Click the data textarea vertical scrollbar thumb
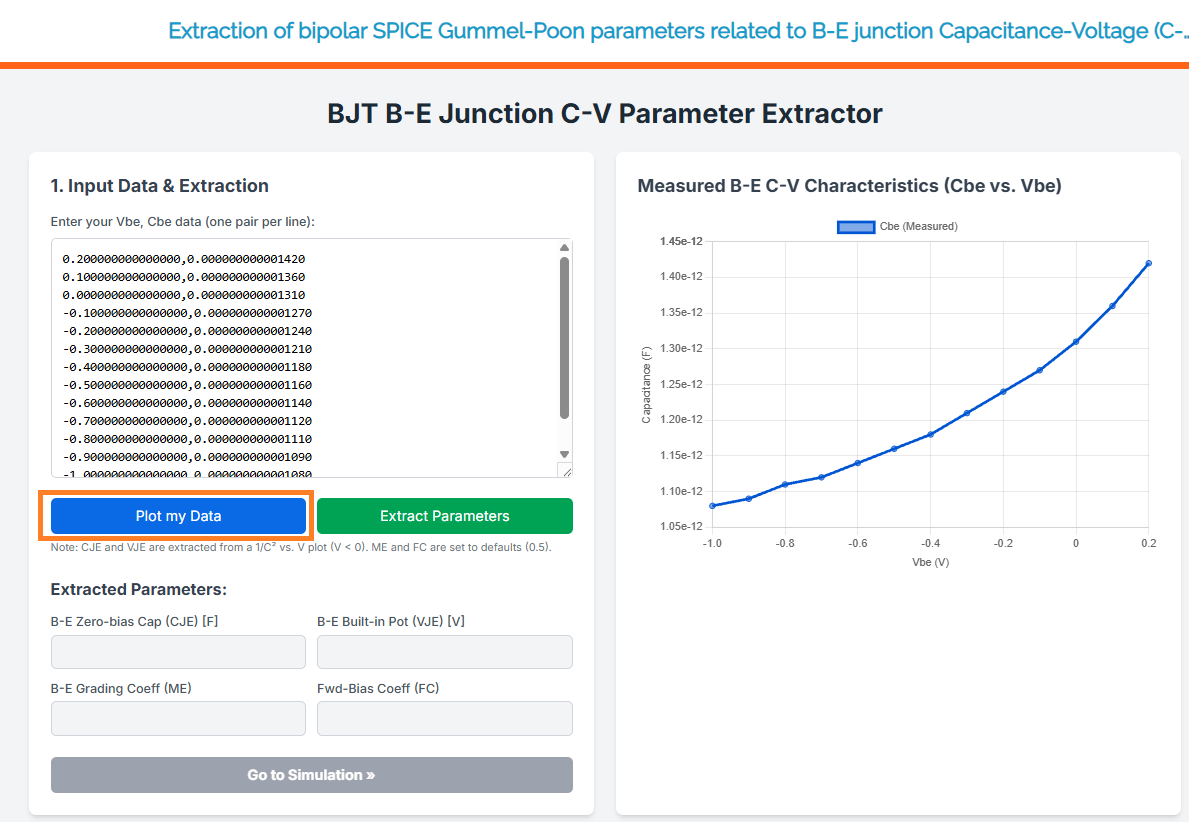Screen dimensions: 1189x822 tap(564, 336)
